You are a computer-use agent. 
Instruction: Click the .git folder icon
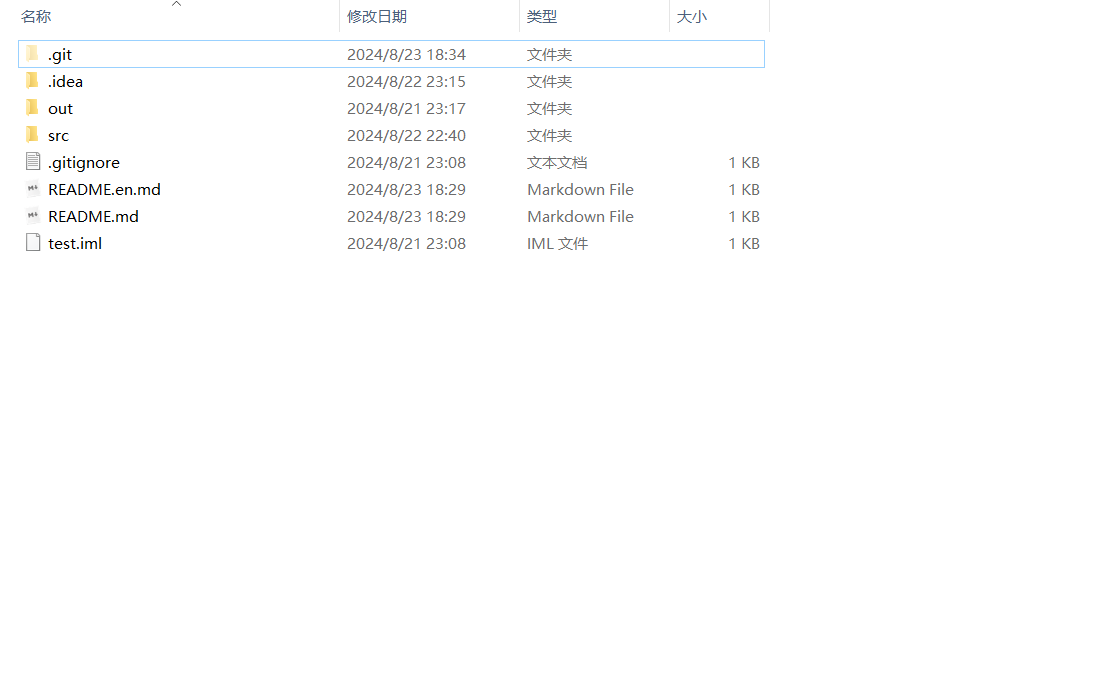[32, 54]
